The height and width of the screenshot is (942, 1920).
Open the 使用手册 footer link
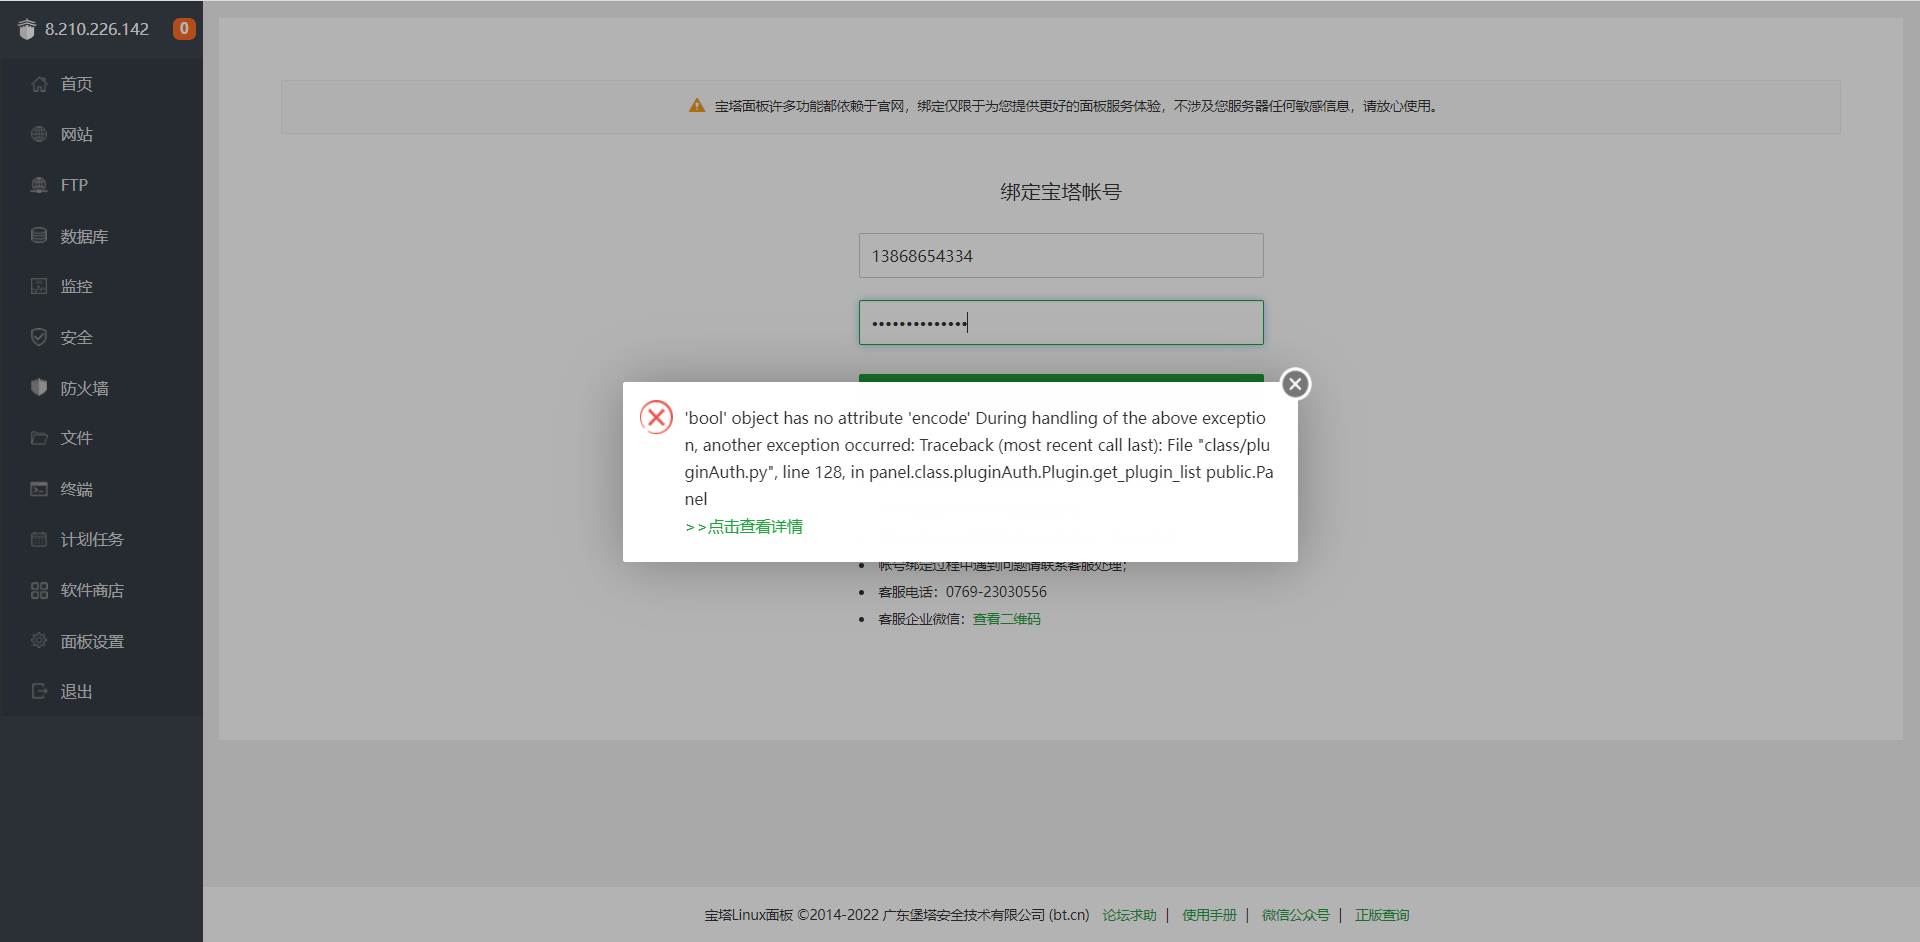1208,914
